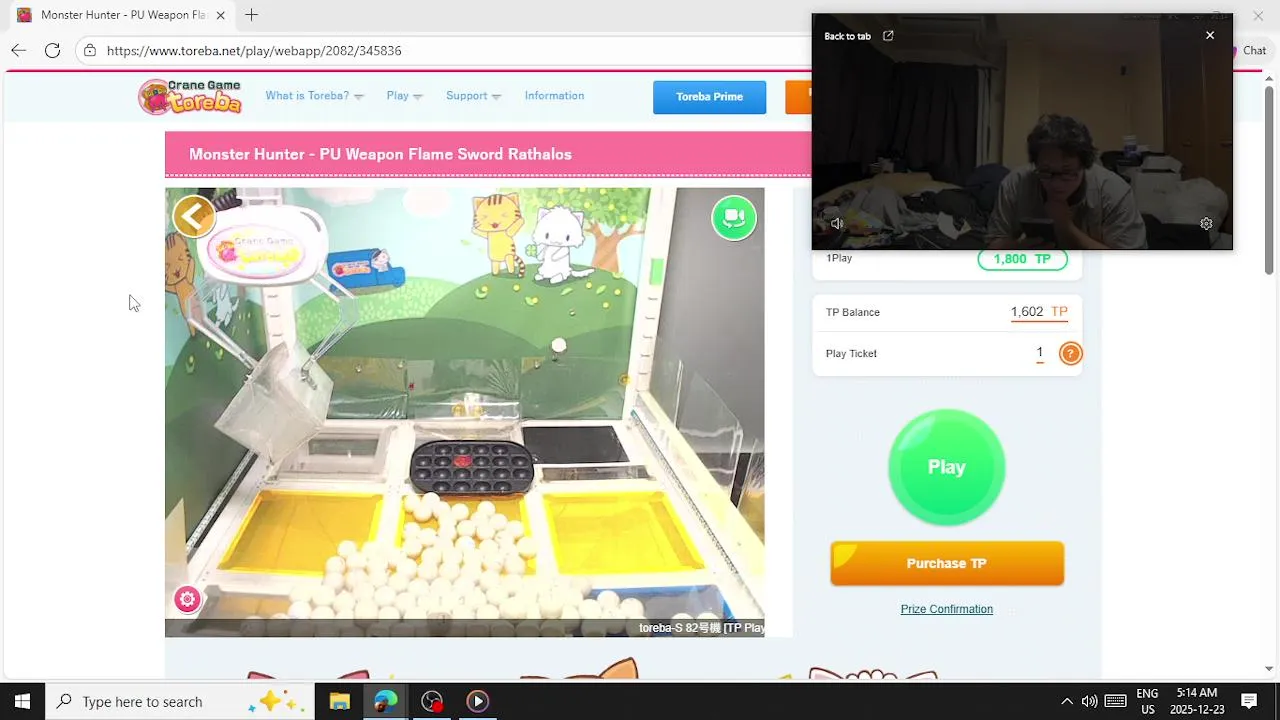Close the picture-in-picture window
This screenshot has height=720, width=1280.
[1210, 35]
